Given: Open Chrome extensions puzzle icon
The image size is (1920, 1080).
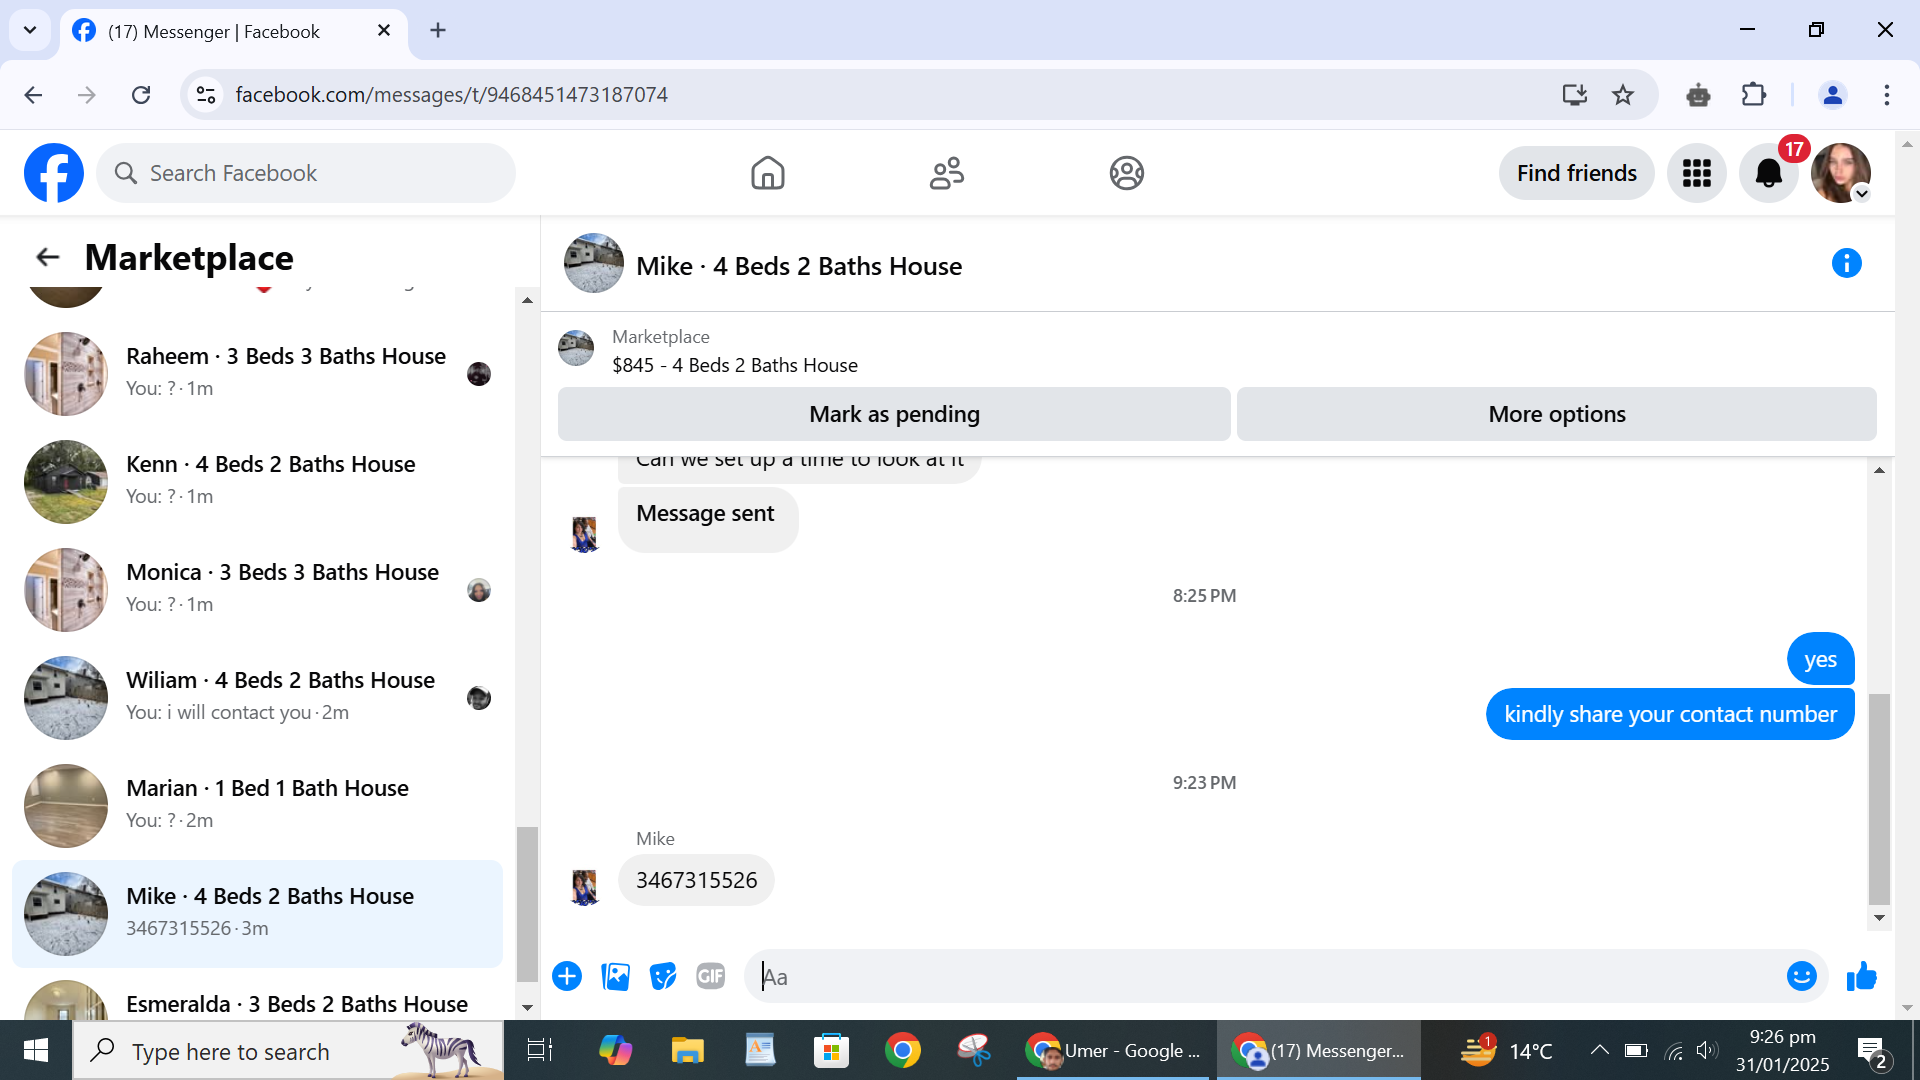Looking at the screenshot, I should pos(1754,95).
